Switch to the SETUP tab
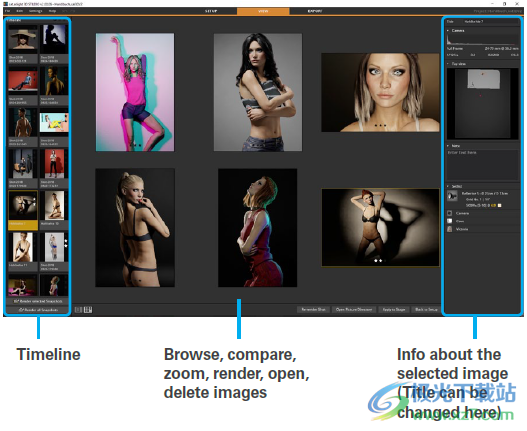Screen dimensions: 527x431 point(211,11)
